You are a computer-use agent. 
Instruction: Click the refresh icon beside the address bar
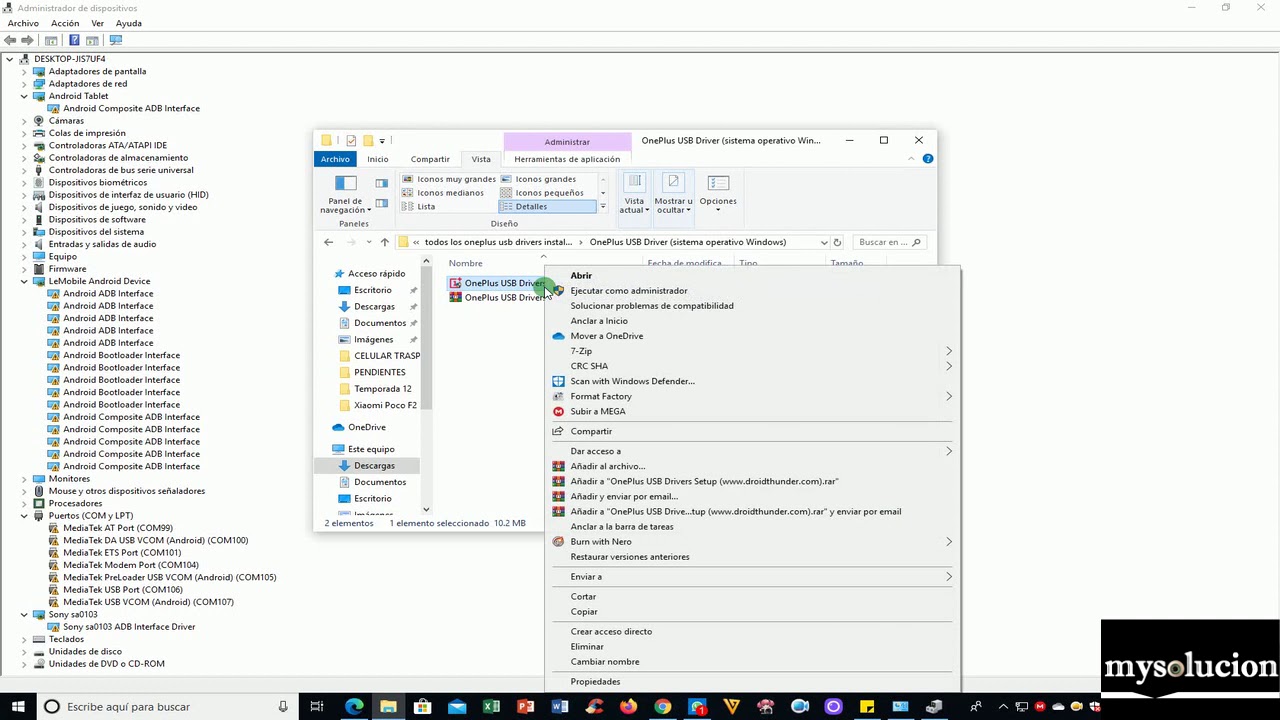tap(837, 242)
